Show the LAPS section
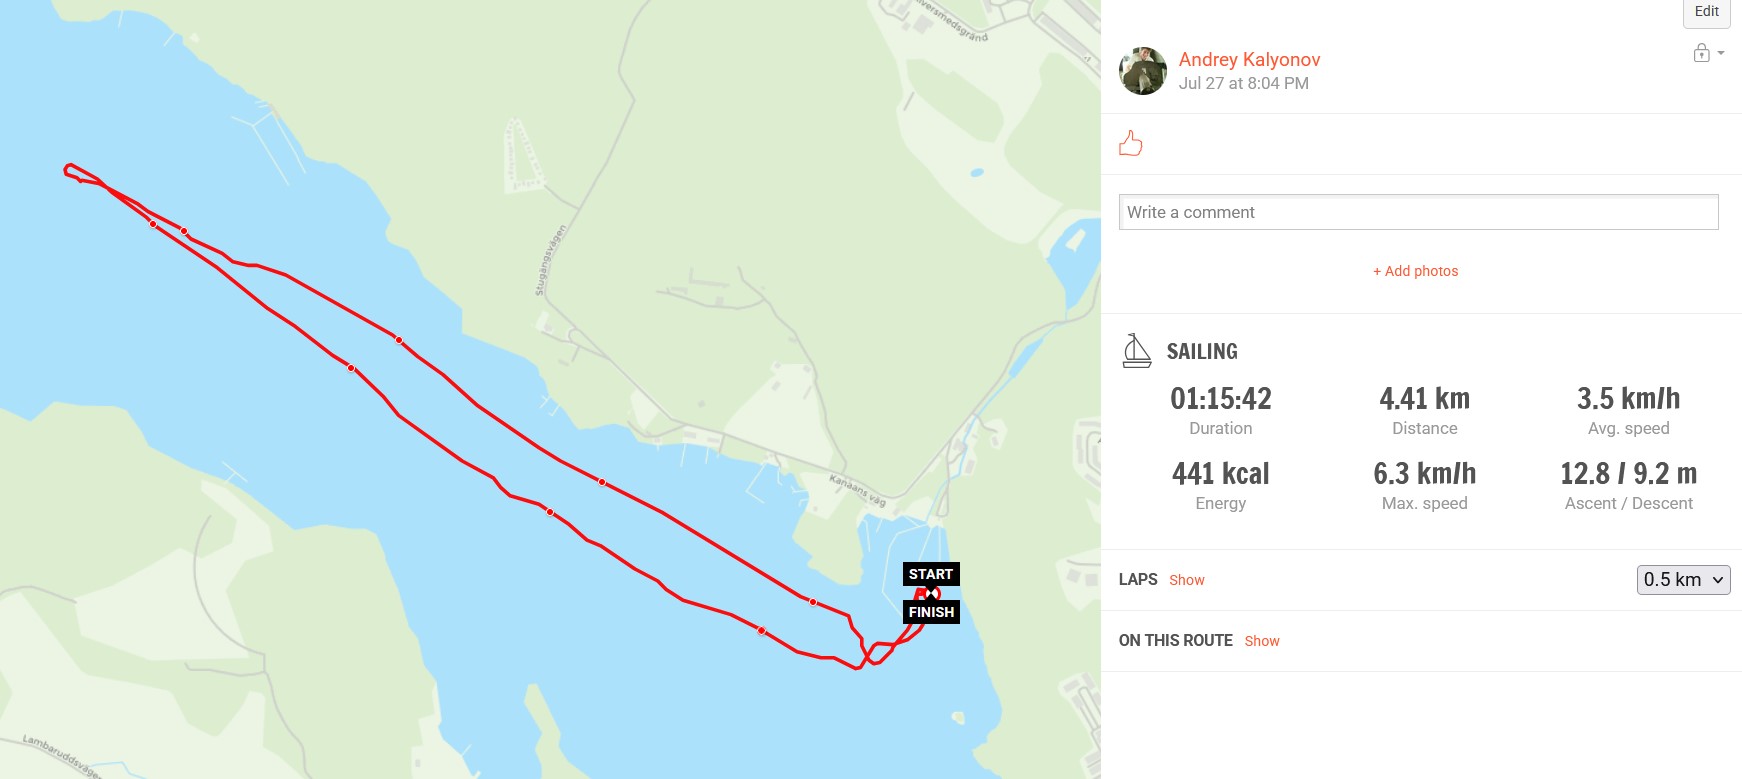The width and height of the screenshot is (1742, 779). 1187,580
